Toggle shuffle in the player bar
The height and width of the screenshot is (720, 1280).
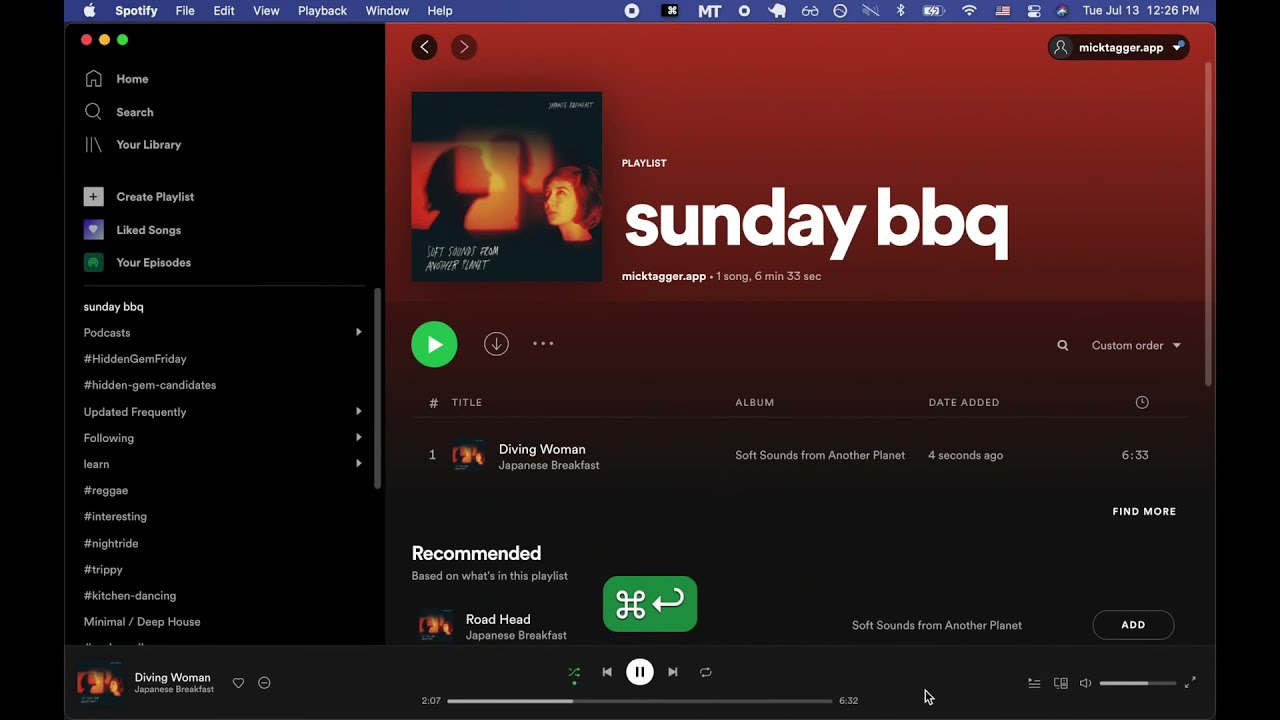574,673
